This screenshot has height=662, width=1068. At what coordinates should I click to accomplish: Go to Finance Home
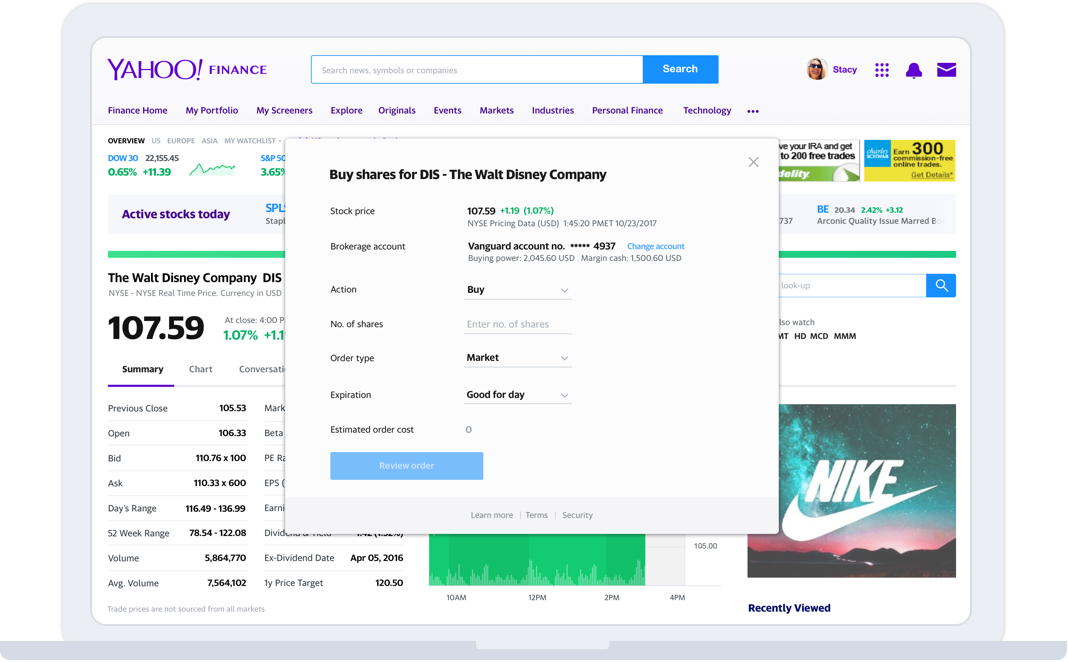(x=138, y=110)
